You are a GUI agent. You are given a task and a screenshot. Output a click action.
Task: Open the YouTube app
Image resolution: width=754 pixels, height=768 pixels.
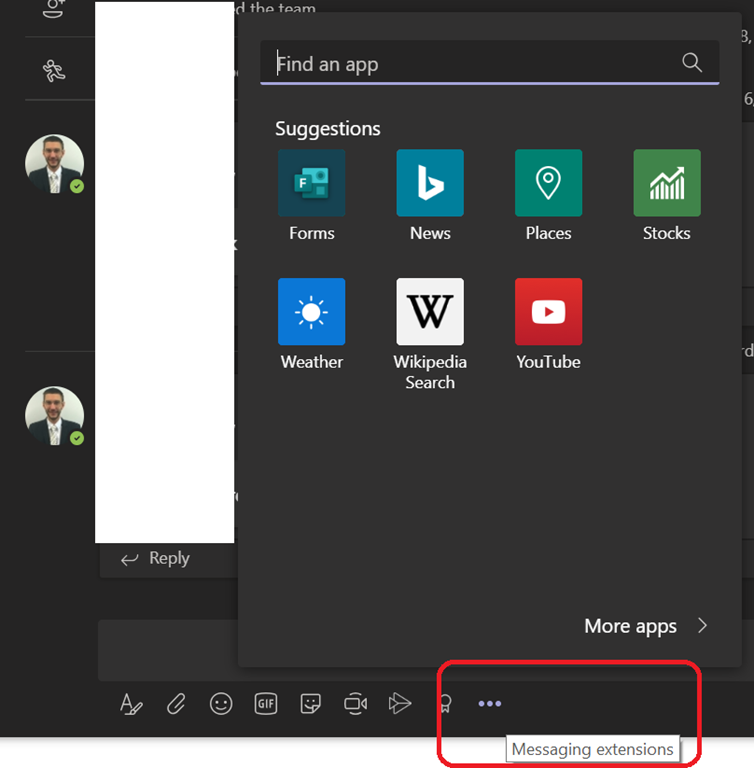point(548,312)
